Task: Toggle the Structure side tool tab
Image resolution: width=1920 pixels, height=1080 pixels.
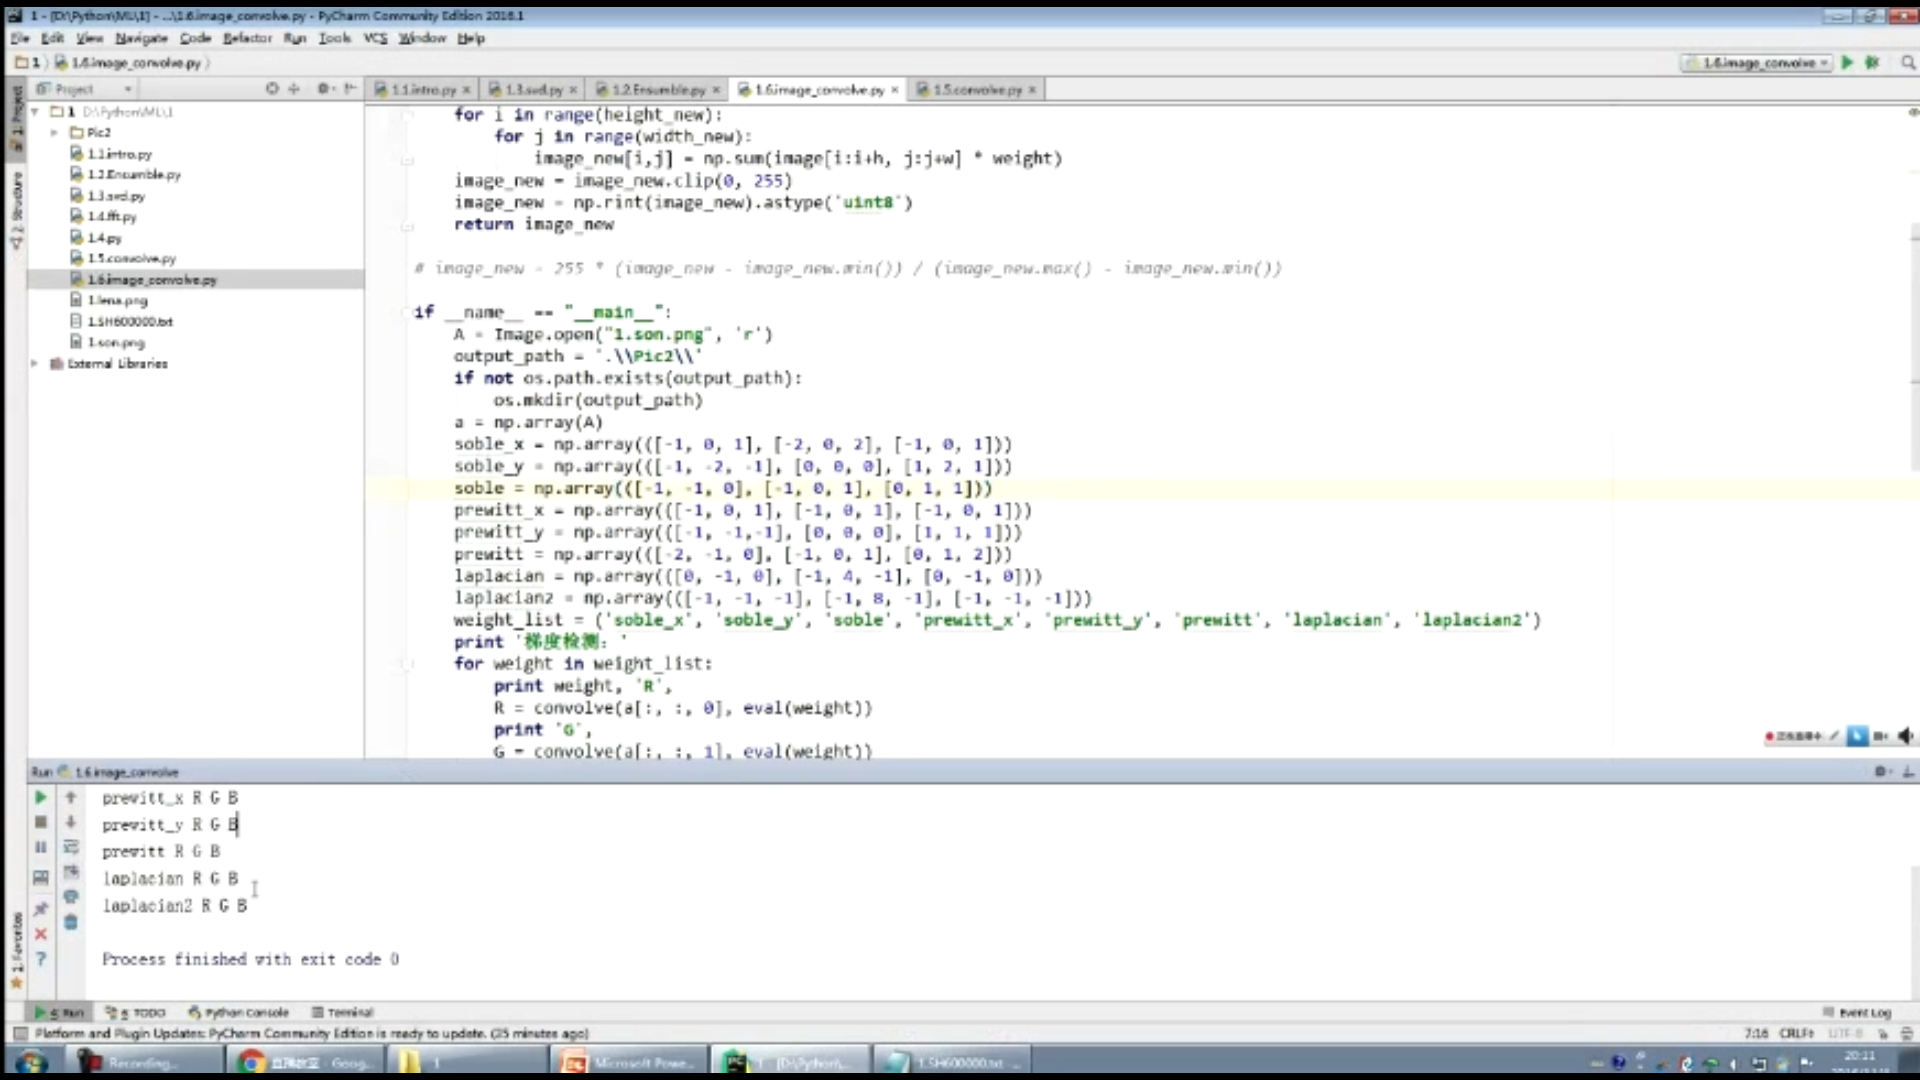Action: 16,210
